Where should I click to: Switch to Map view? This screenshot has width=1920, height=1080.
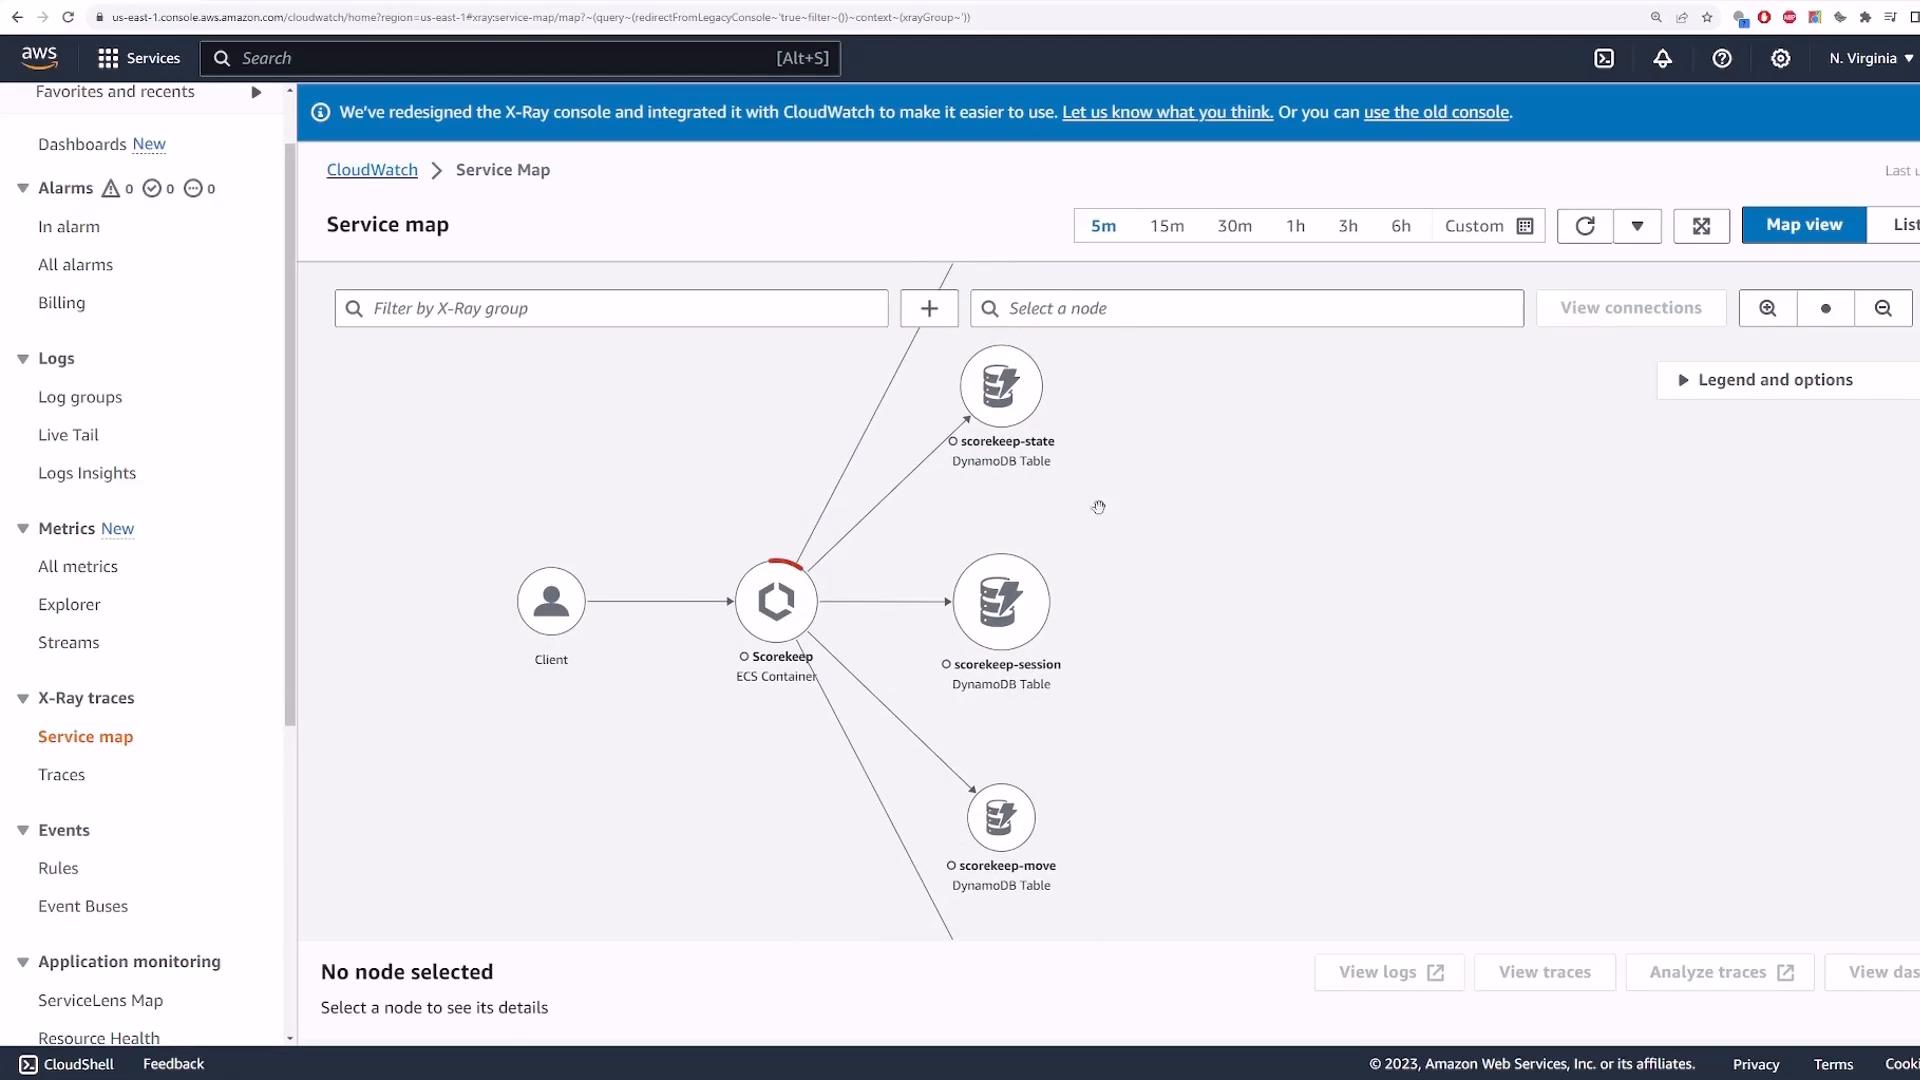[x=1804, y=225]
